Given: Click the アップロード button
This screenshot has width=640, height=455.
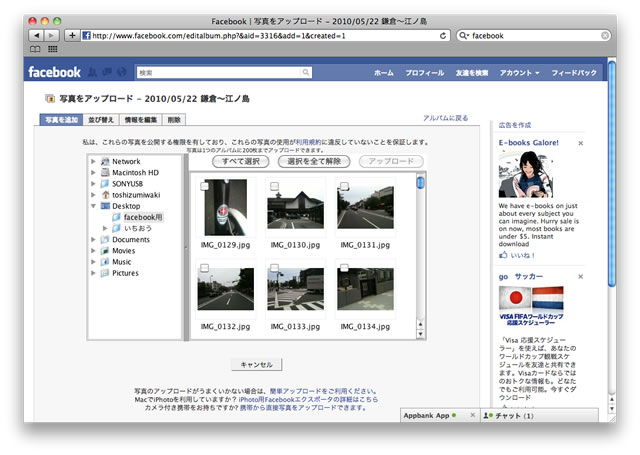Looking at the screenshot, I should [x=391, y=162].
